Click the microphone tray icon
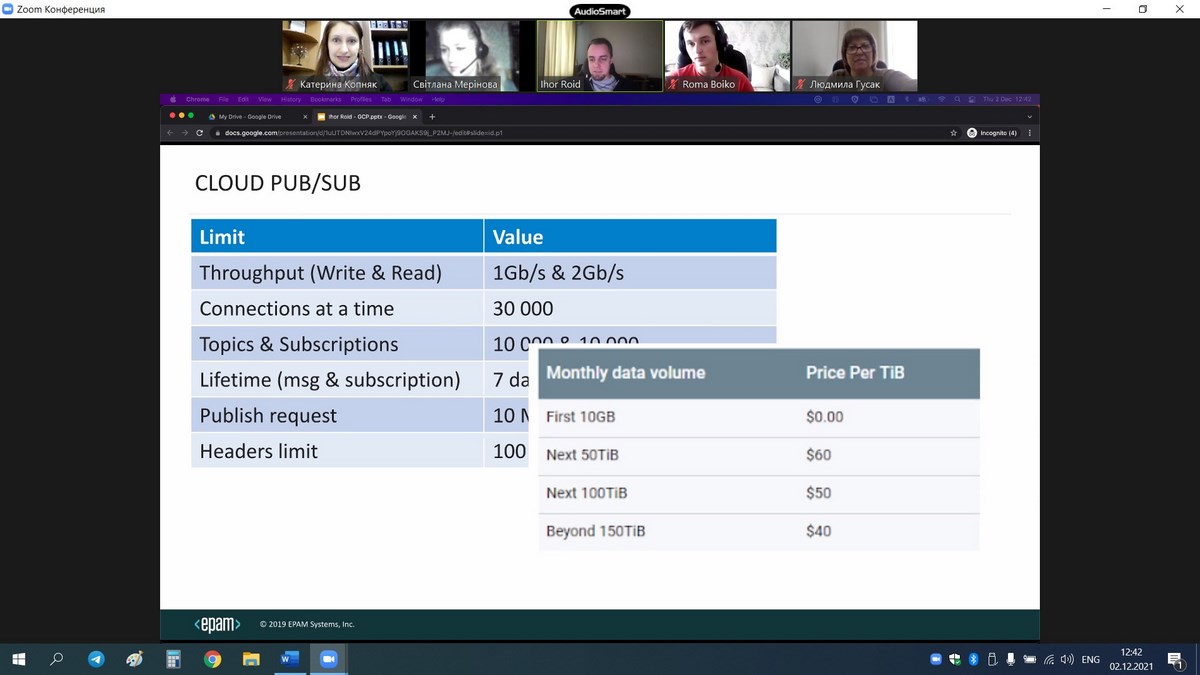The width and height of the screenshot is (1200, 675). coord(1011,659)
